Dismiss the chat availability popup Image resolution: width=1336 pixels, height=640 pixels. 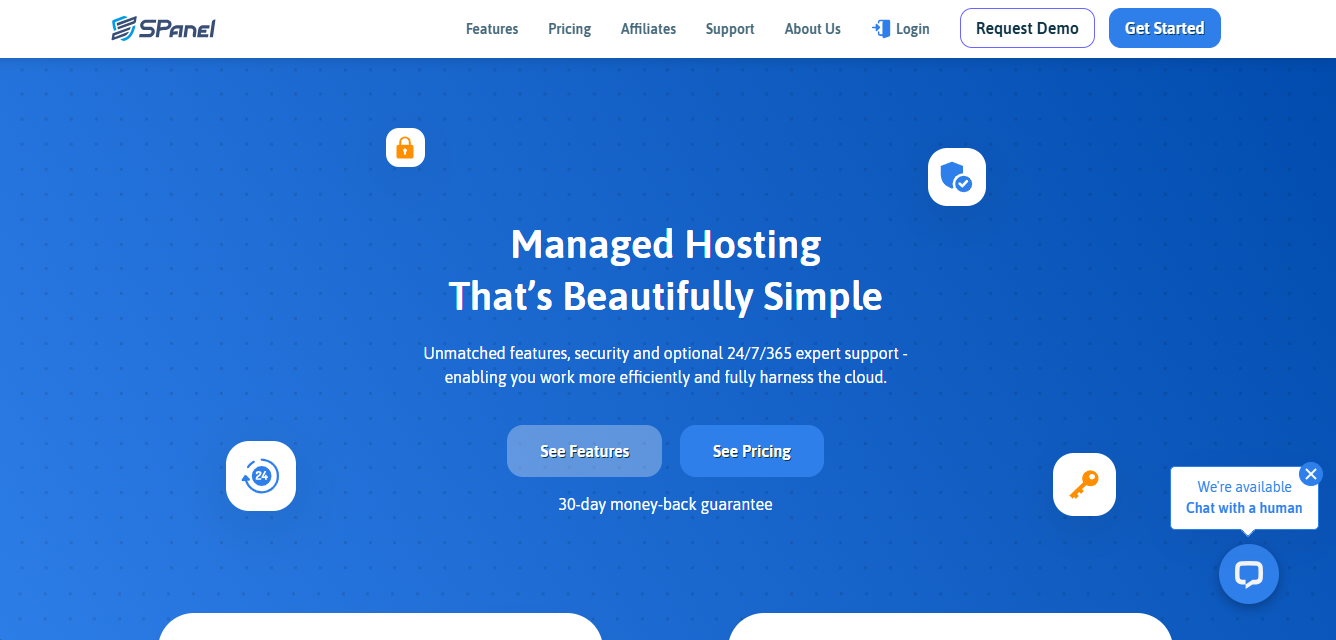tap(1311, 473)
